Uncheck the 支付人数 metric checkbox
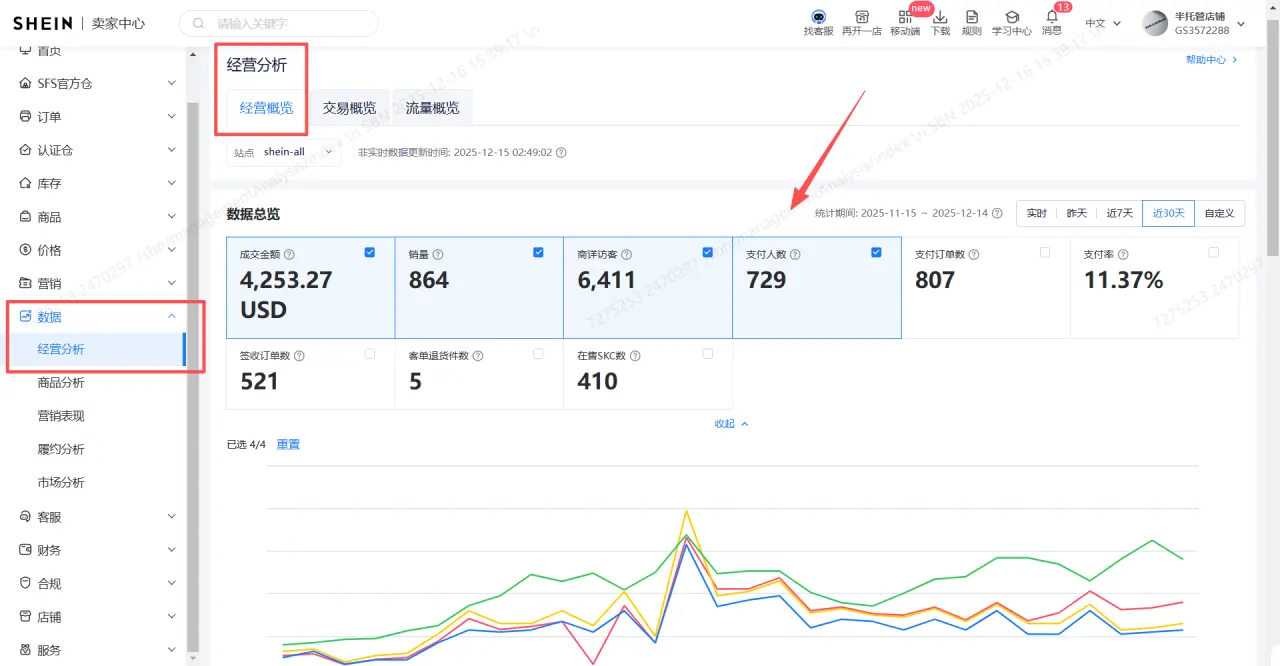Screen dimensions: 1280x666 click(877, 253)
